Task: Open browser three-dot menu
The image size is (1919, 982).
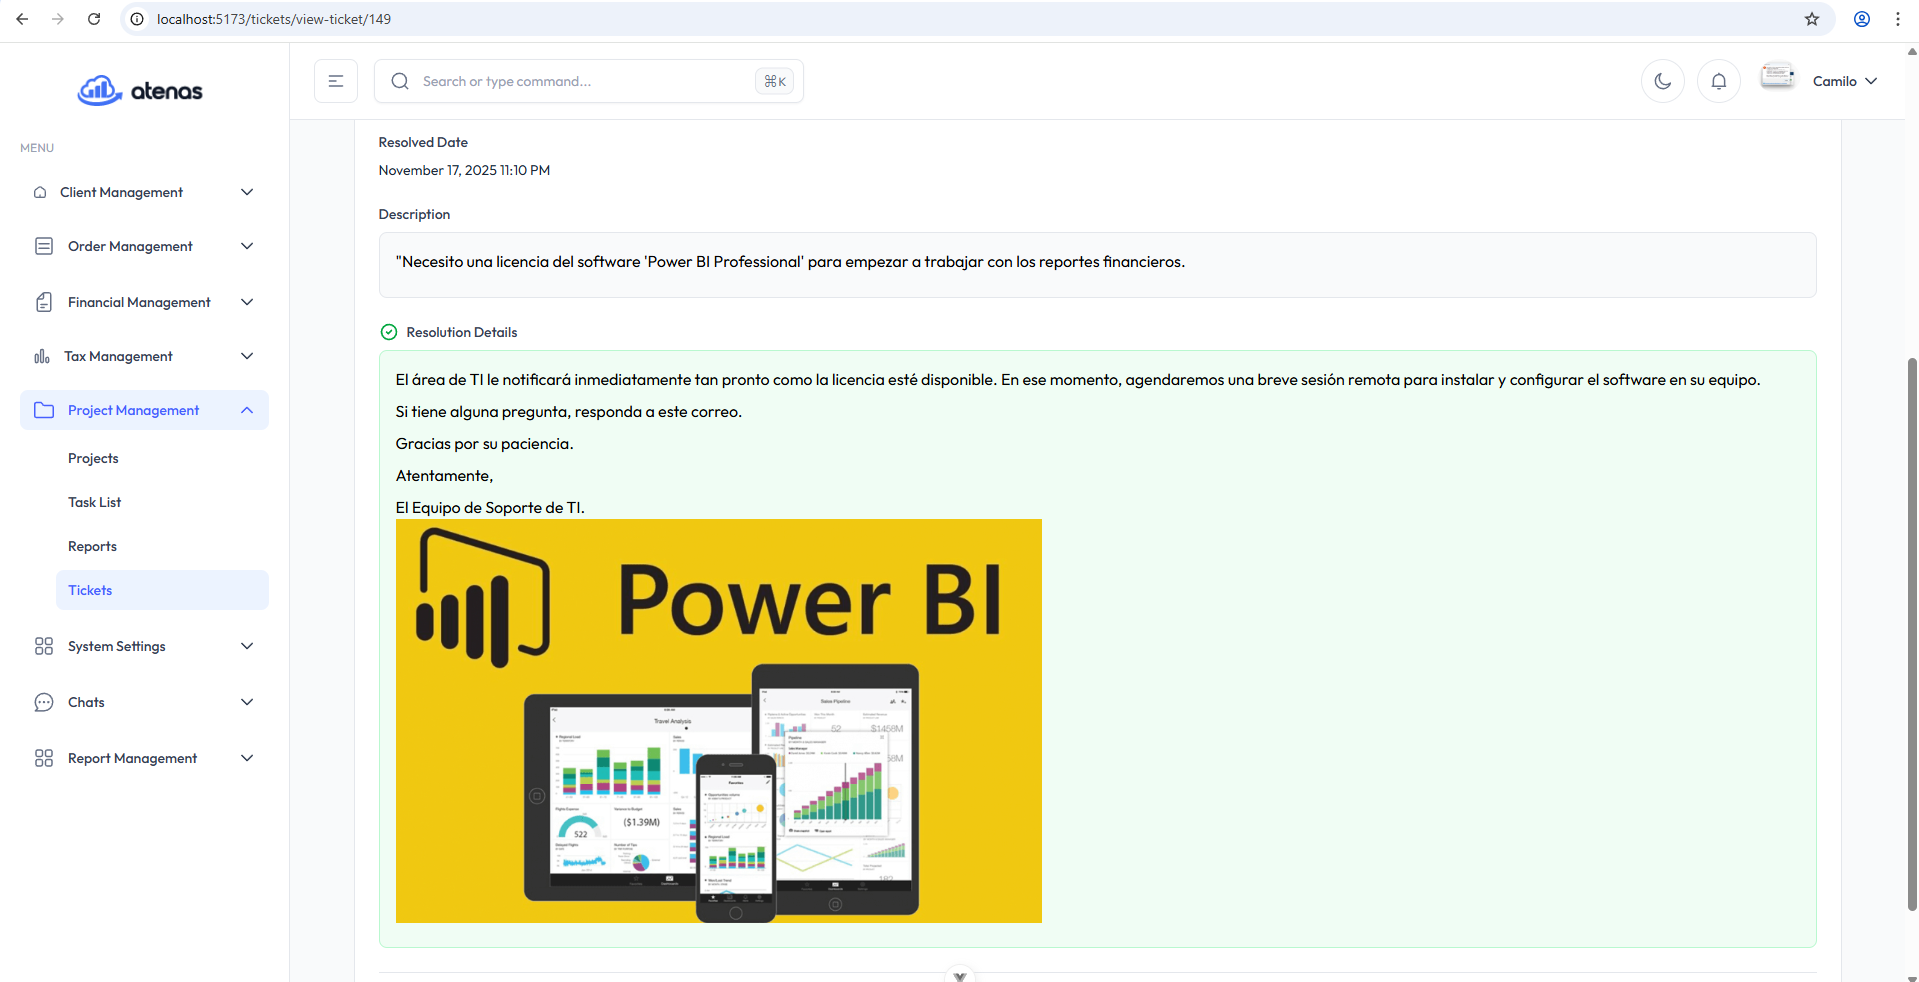Action: click(1897, 19)
